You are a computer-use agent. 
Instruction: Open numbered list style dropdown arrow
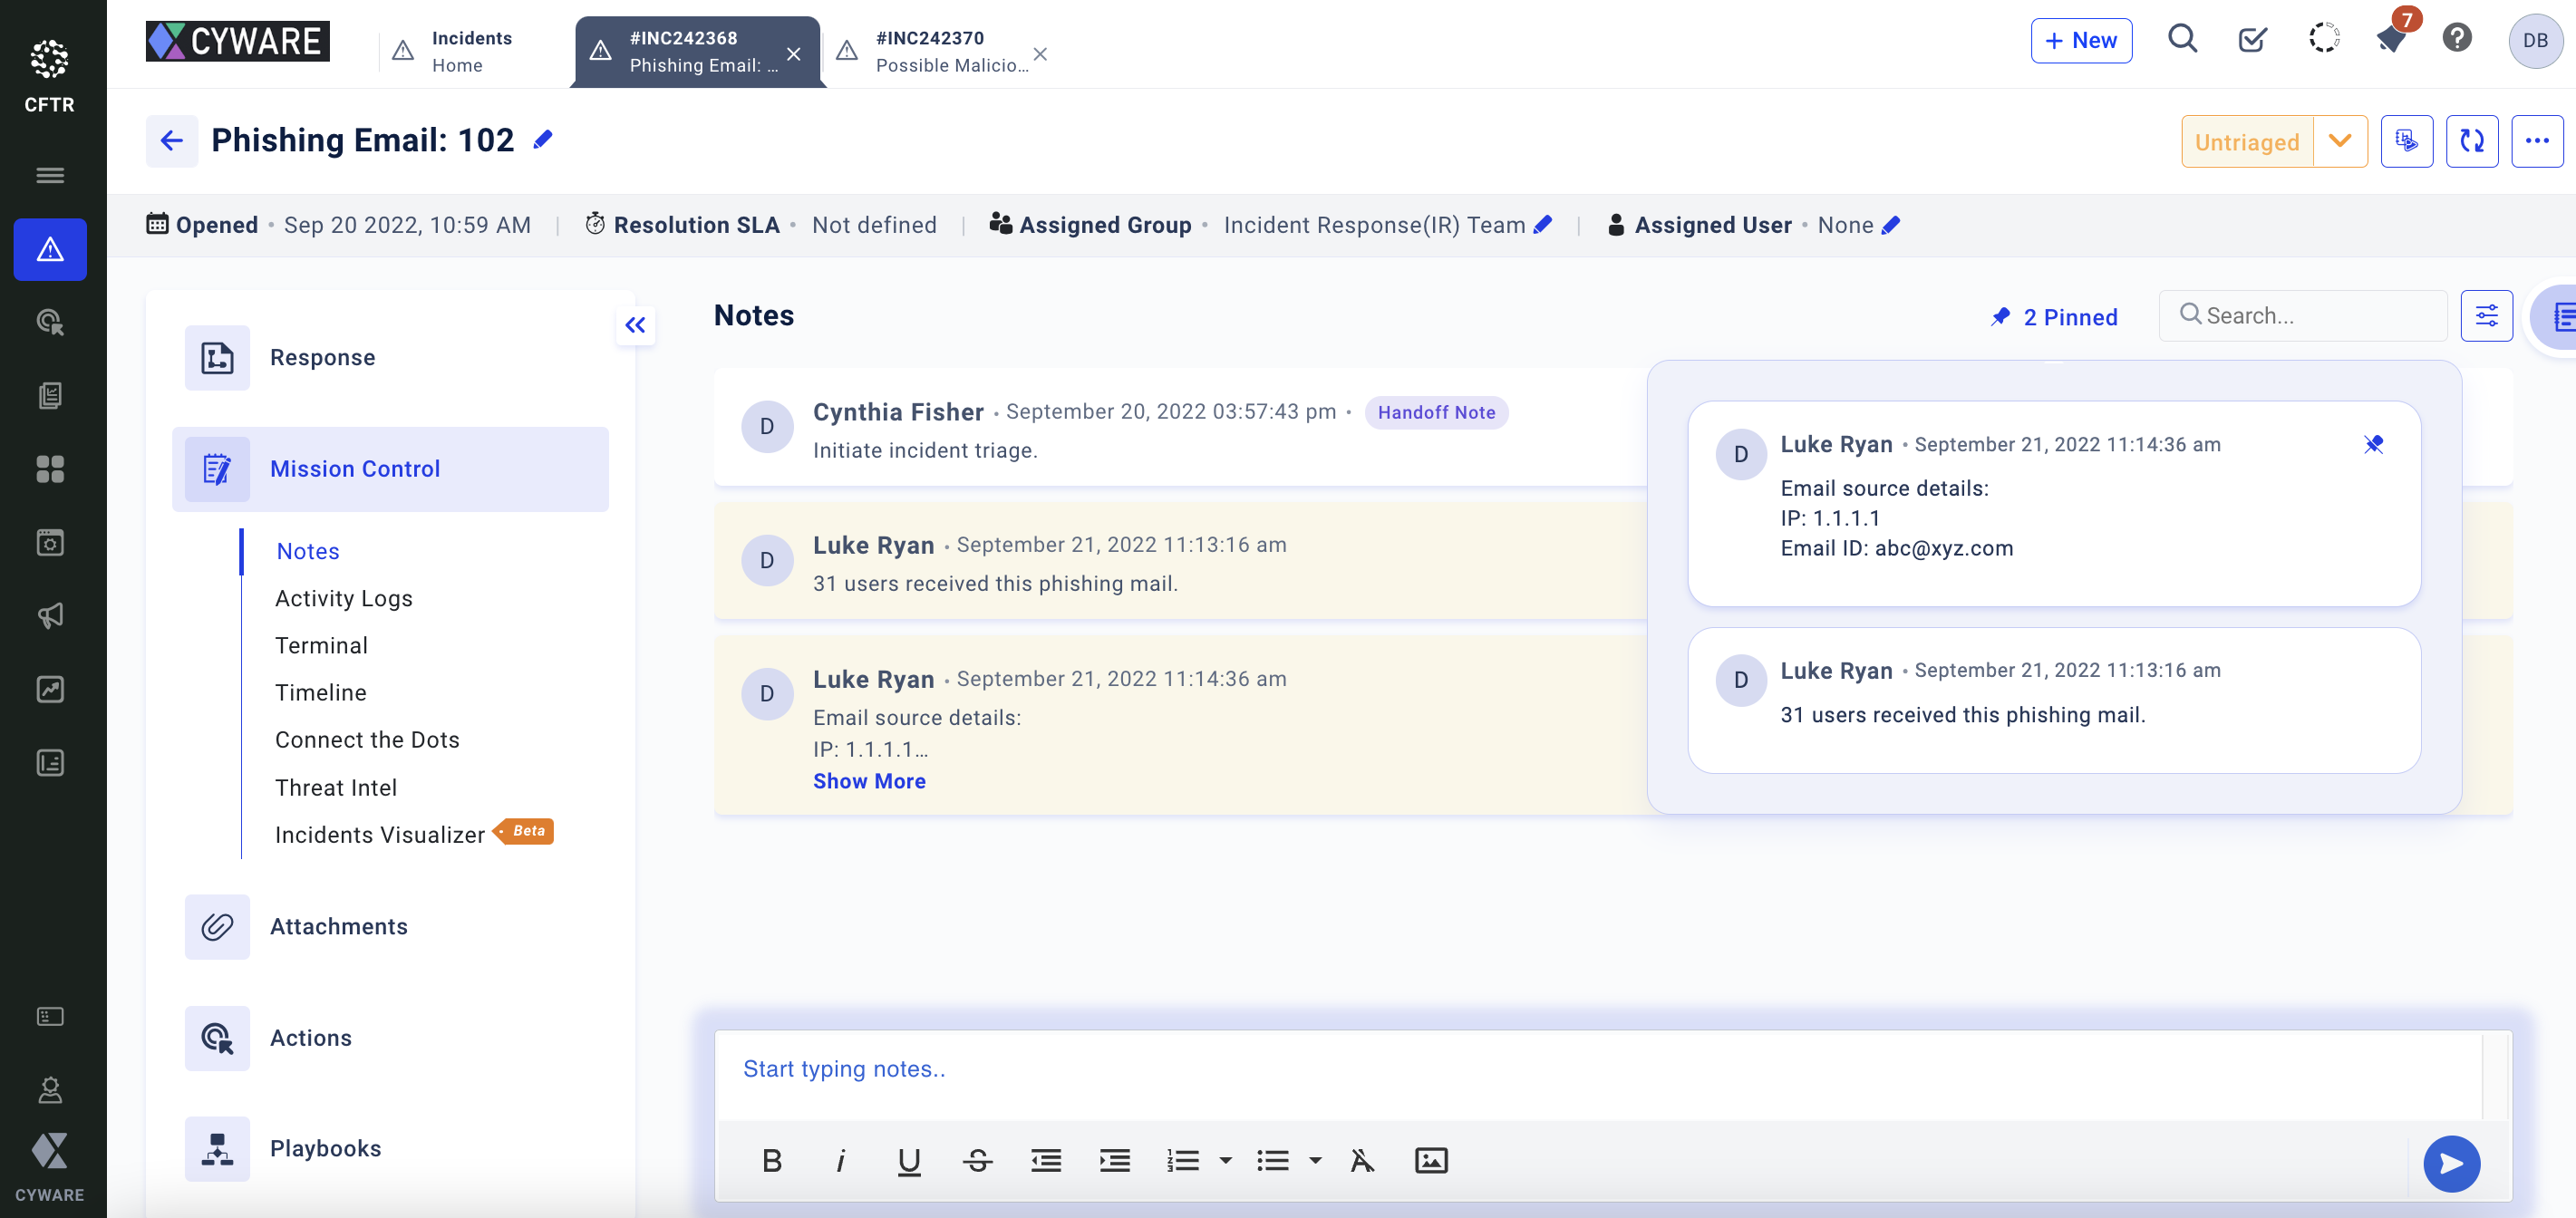[1225, 1160]
